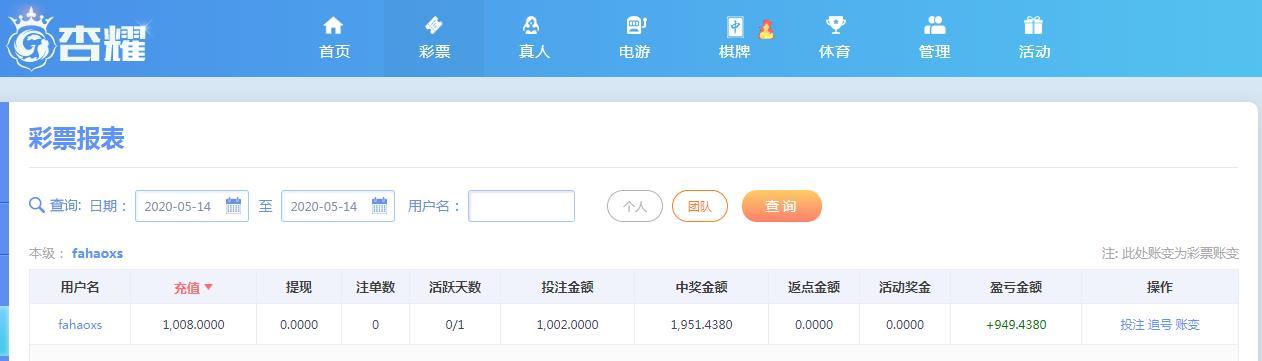Open the 投注 link for fahaoxs

(1132, 325)
